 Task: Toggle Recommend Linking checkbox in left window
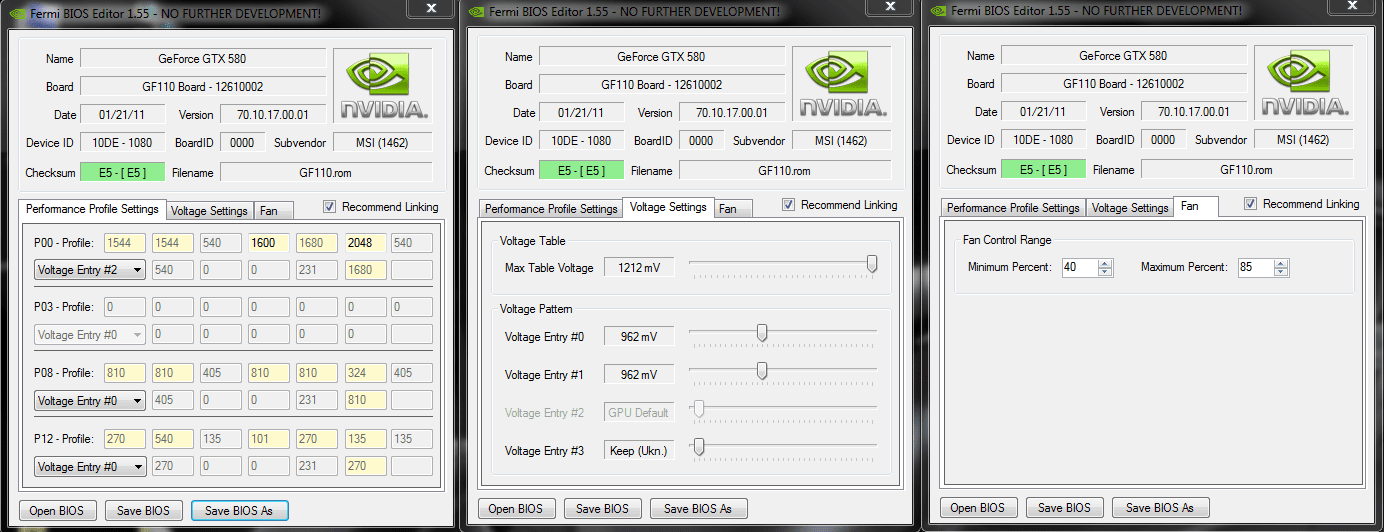pyautogui.click(x=330, y=207)
